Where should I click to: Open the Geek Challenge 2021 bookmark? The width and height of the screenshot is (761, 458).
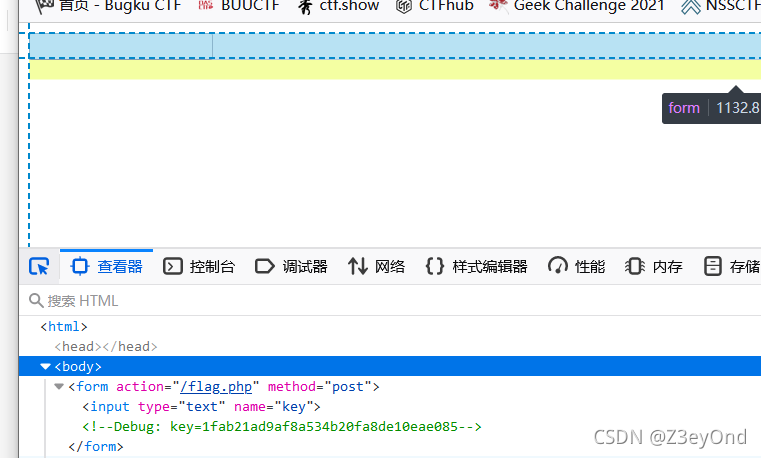pos(577,6)
